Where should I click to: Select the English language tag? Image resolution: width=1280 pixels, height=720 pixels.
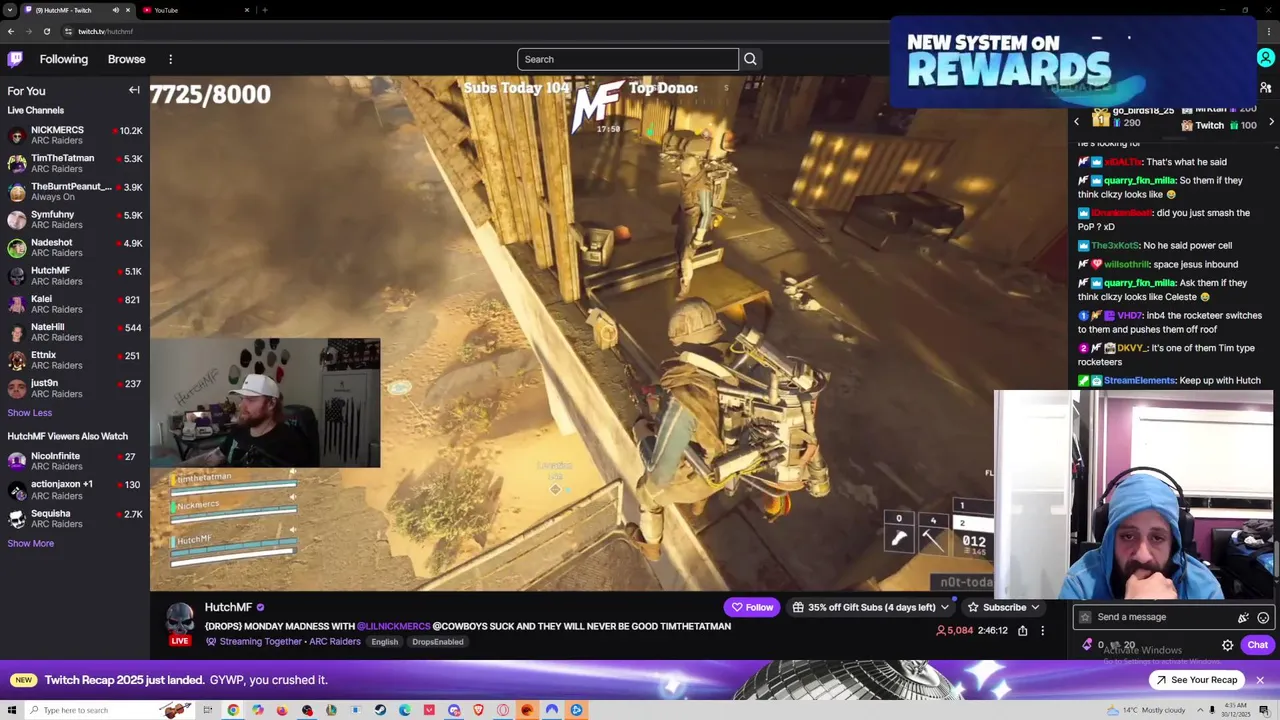(x=385, y=642)
